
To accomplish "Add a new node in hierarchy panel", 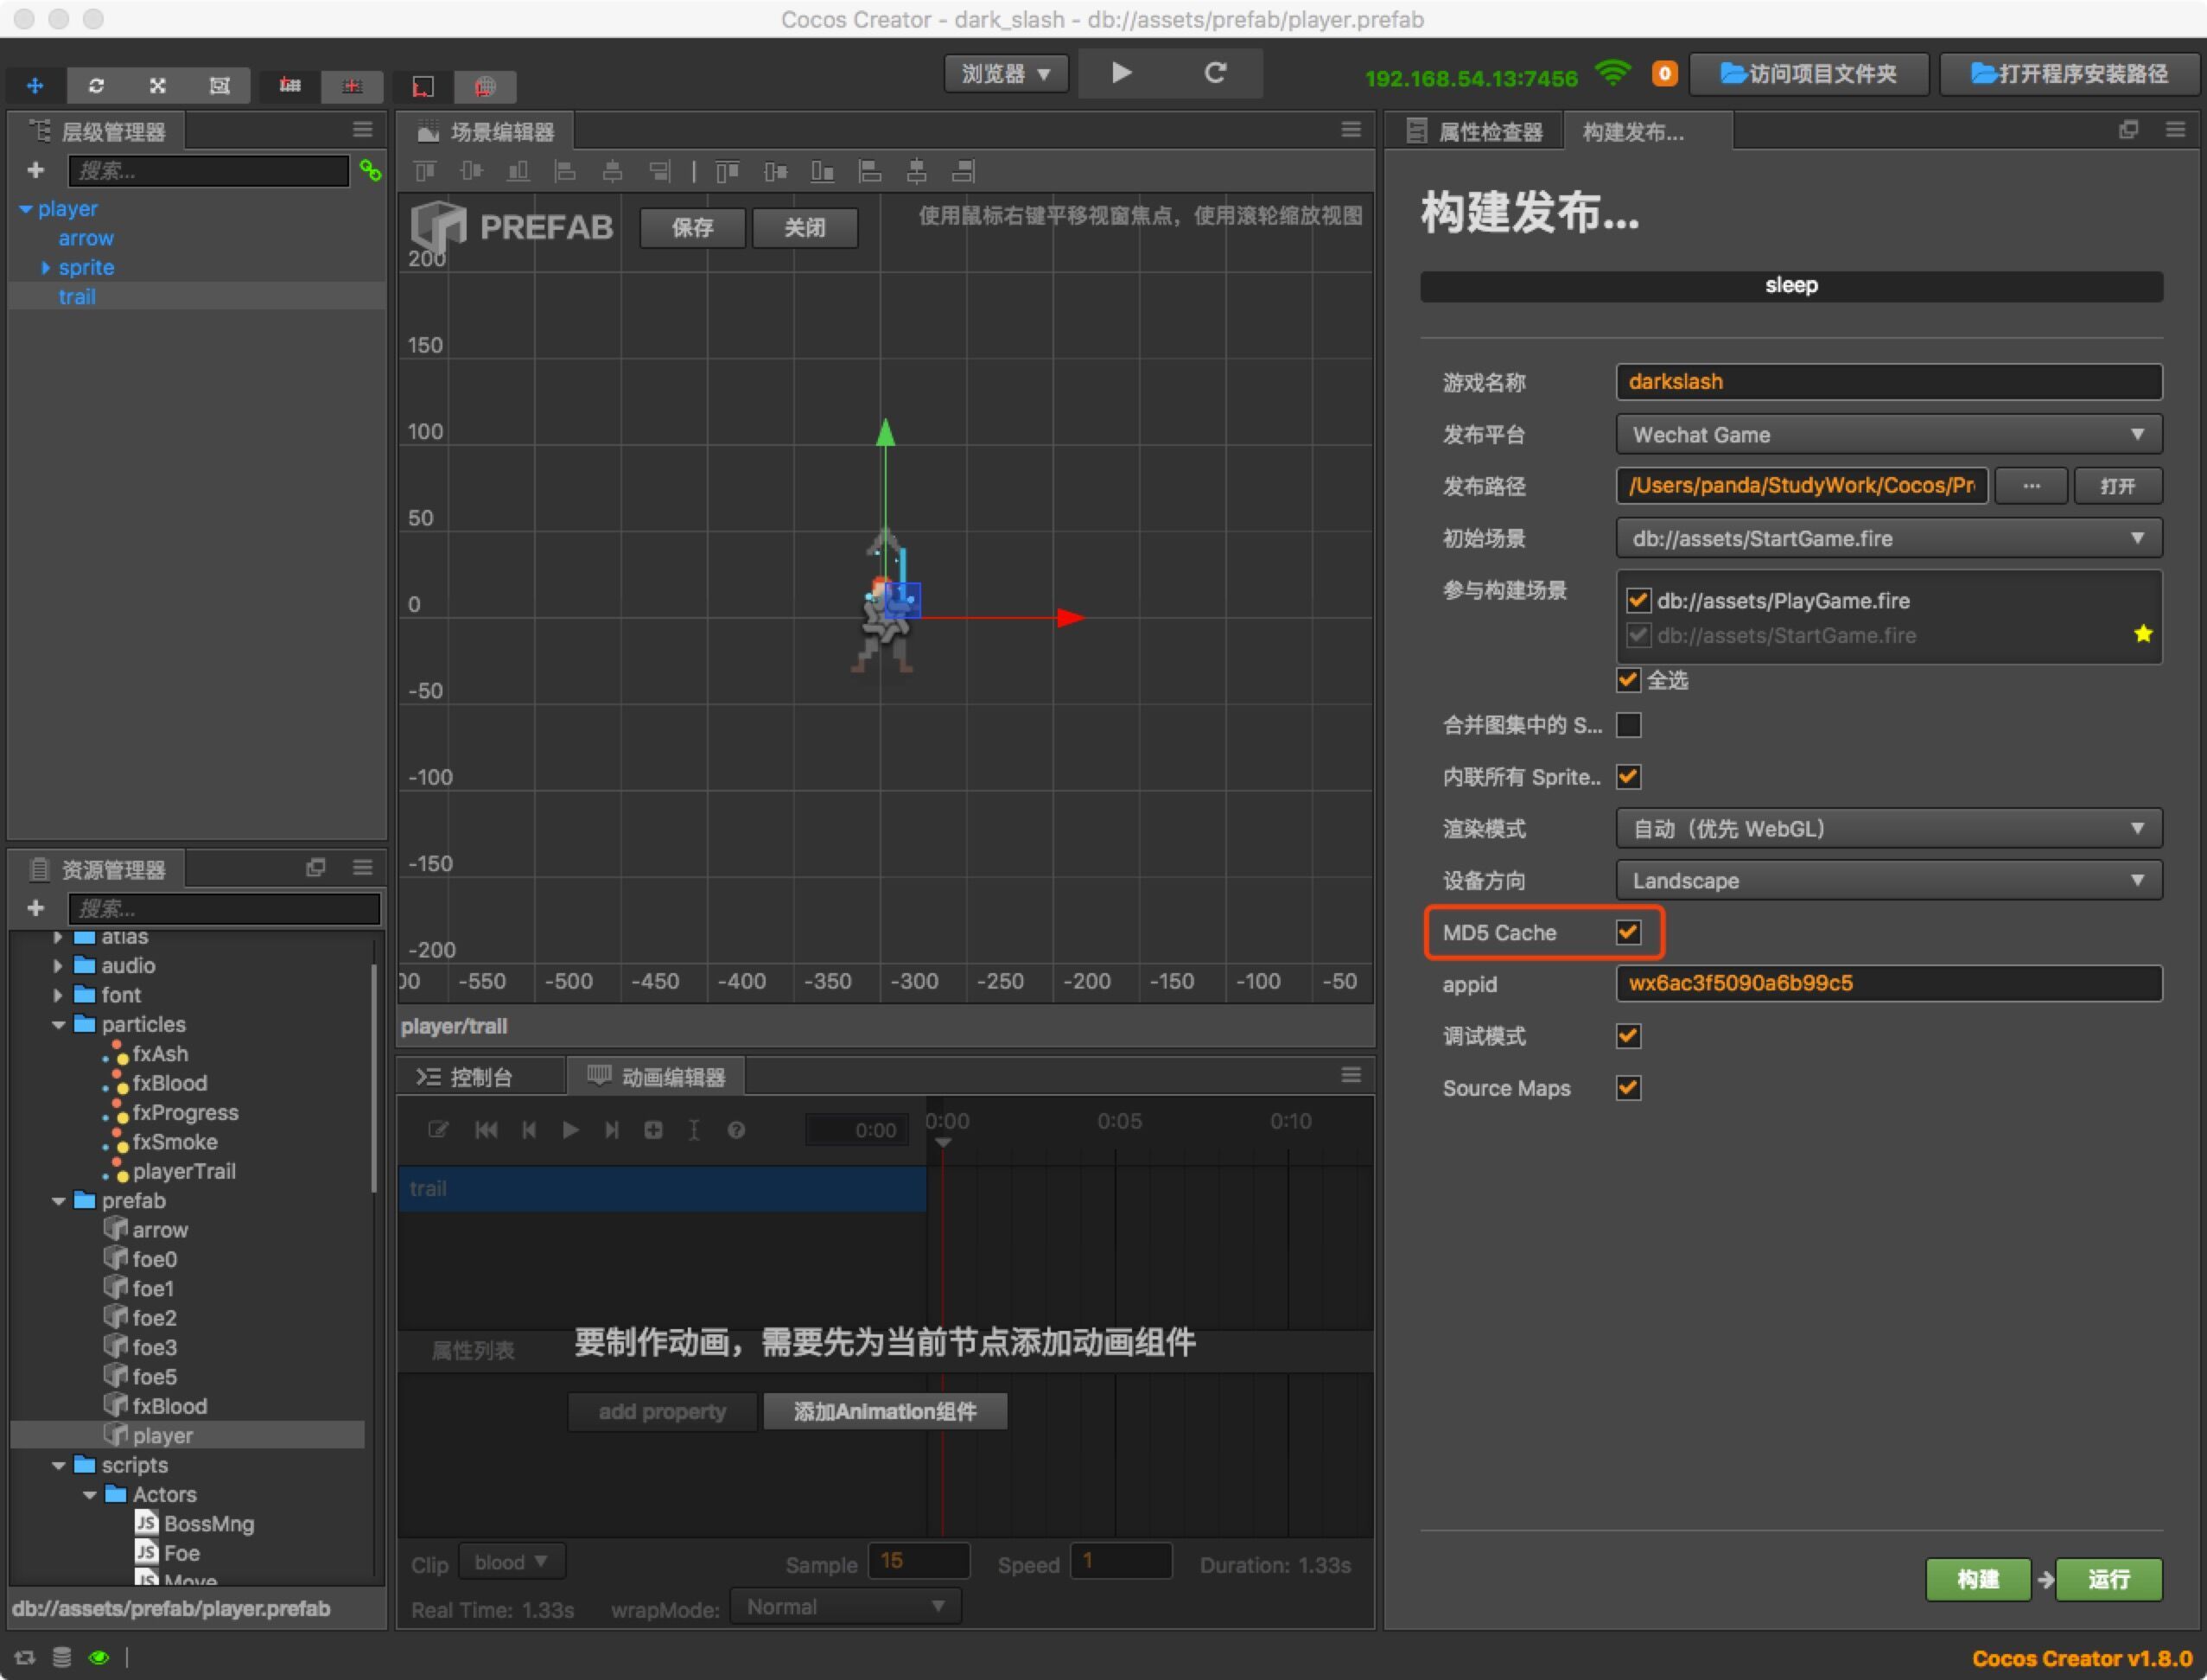I will (36, 171).
